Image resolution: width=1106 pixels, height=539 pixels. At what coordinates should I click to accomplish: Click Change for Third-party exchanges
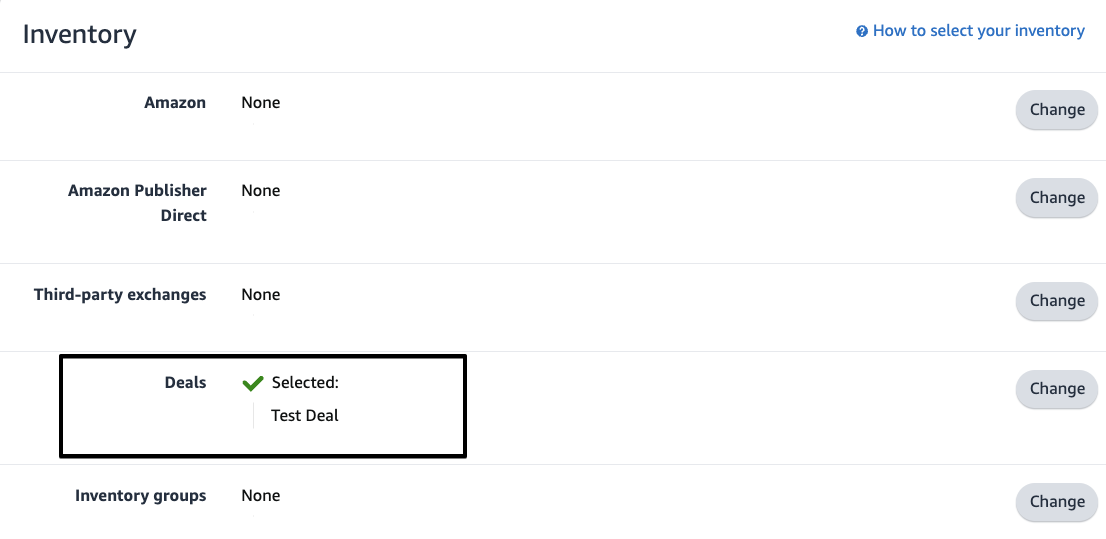(x=1057, y=301)
